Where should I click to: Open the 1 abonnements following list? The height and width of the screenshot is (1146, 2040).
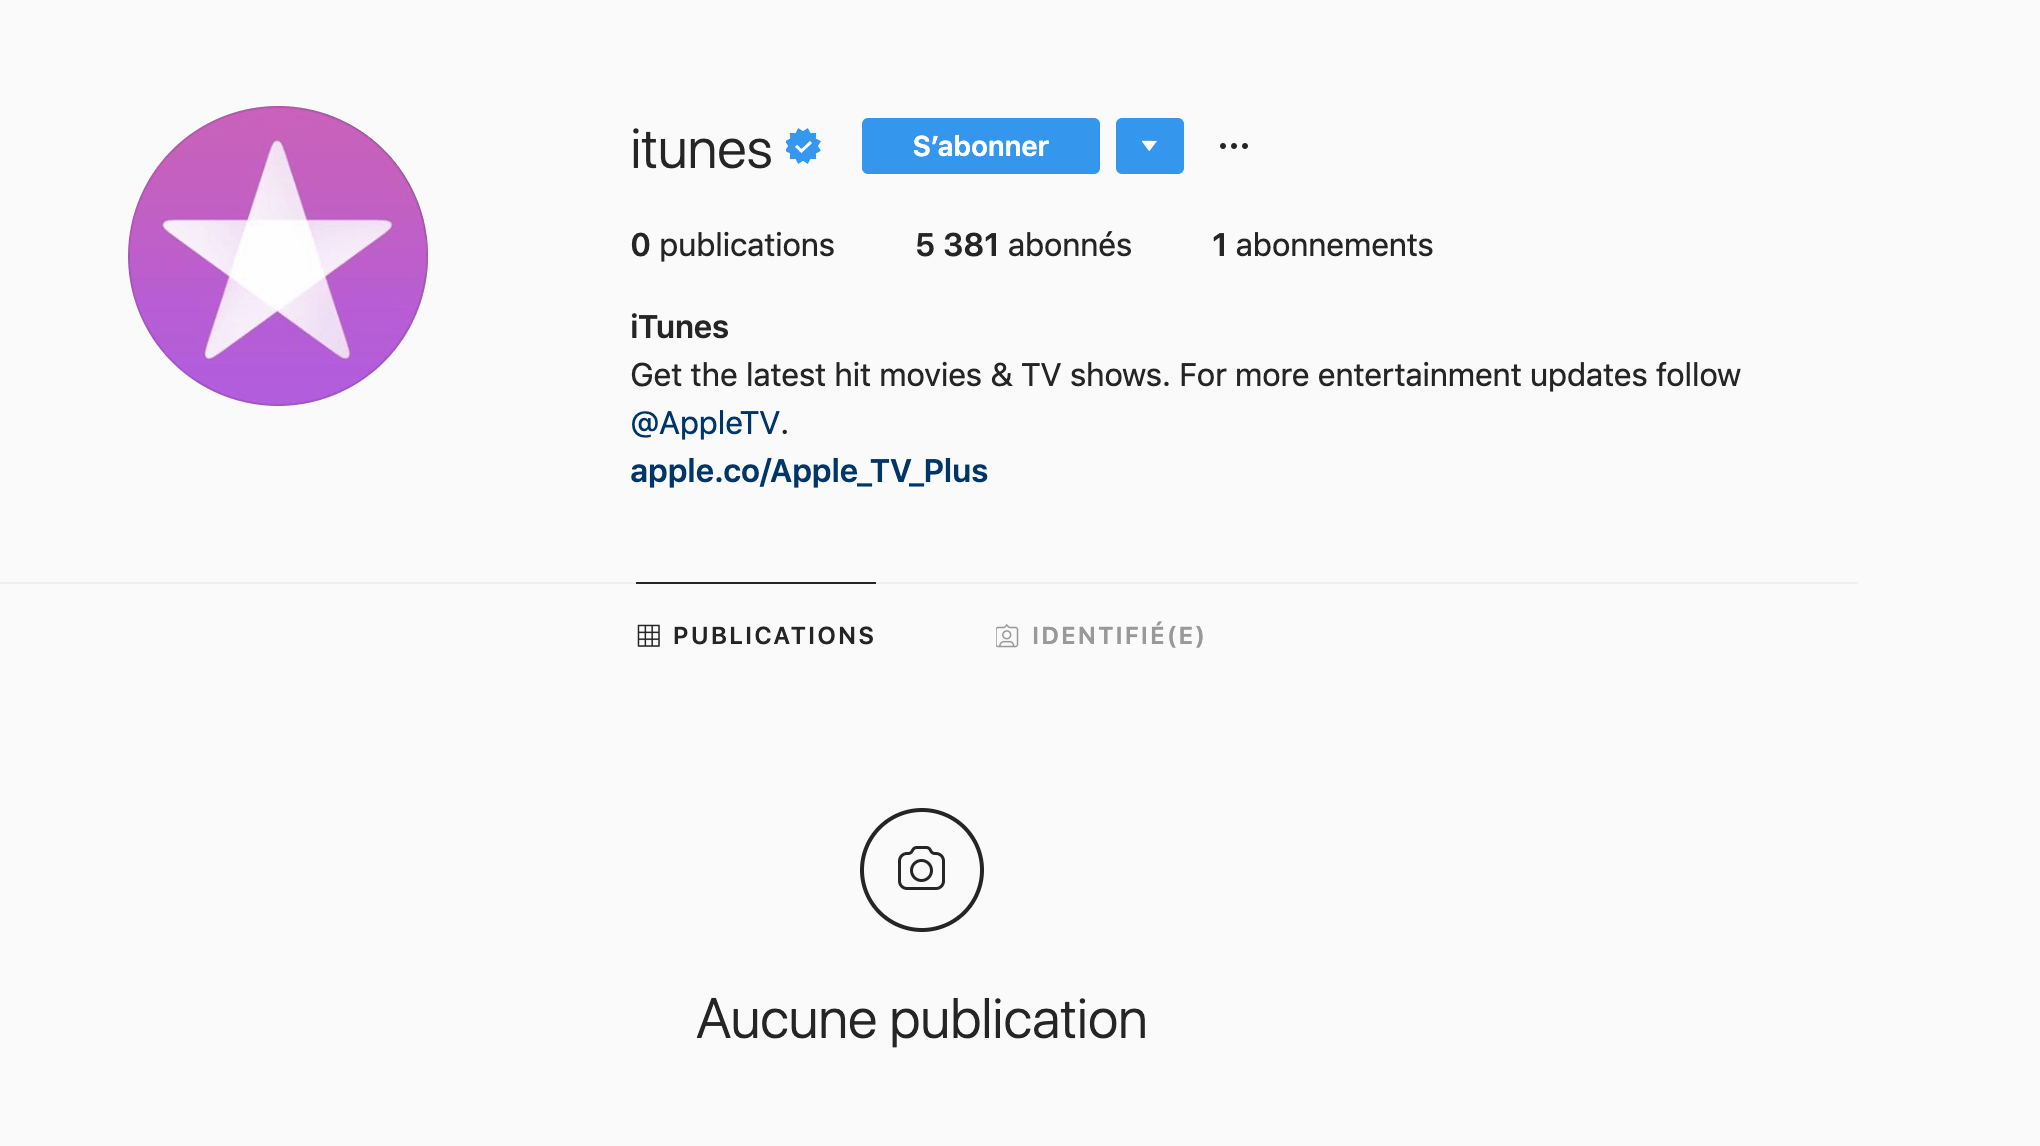(x=1322, y=245)
